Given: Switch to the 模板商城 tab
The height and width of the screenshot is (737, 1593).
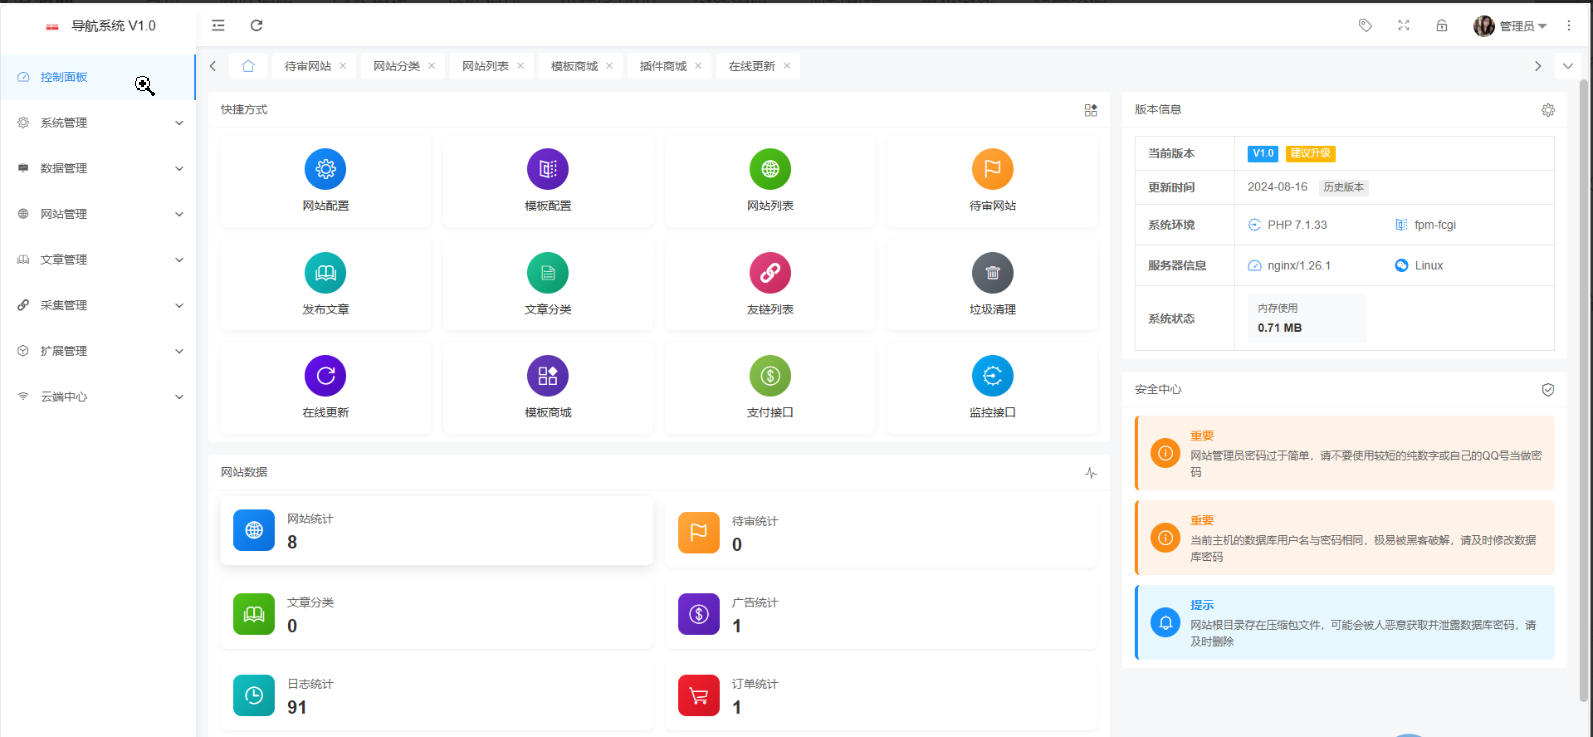Looking at the screenshot, I should [x=575, y=66].
